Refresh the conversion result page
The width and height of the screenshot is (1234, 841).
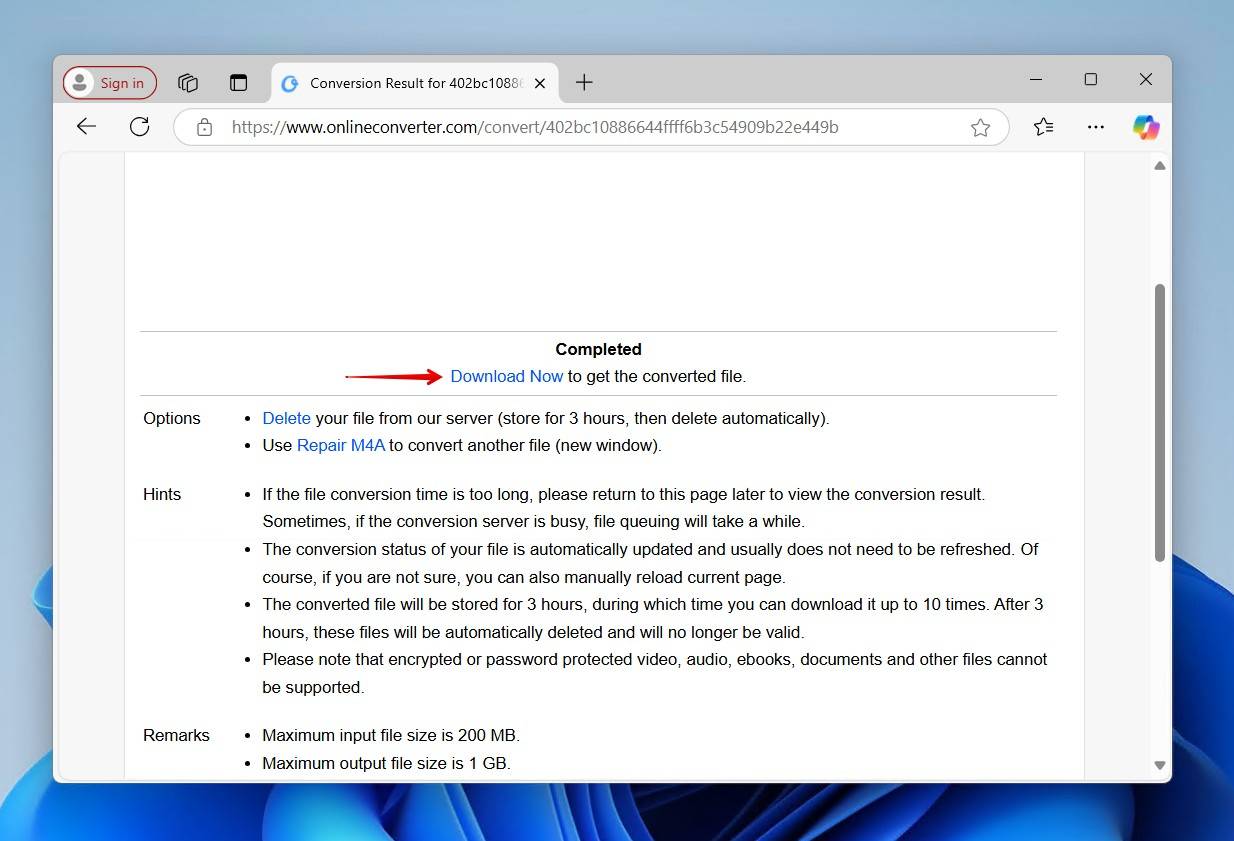tap(140, 127)
